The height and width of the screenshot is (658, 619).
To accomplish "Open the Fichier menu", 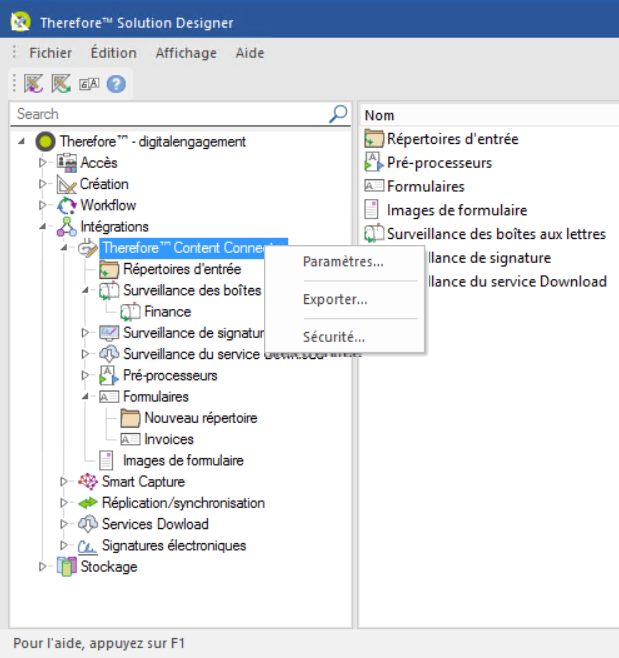I will pos(51,53).
